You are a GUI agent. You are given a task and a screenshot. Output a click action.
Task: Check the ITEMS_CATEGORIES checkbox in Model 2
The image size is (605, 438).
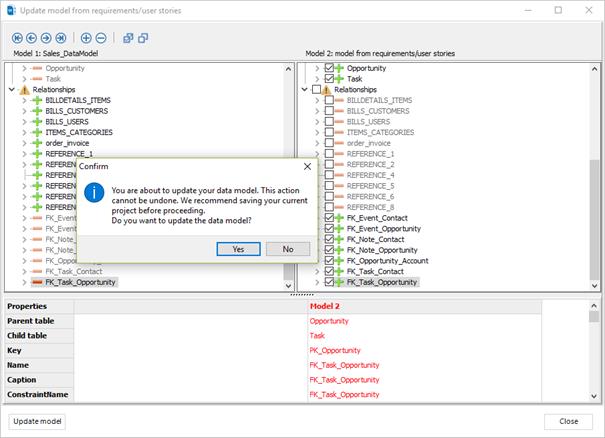pos(329,132)
